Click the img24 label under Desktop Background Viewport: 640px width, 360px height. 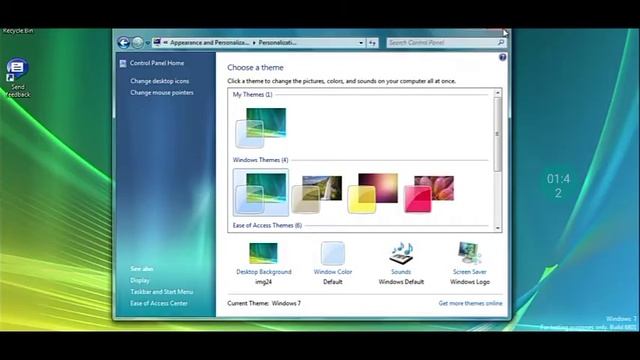click(264, 282)
